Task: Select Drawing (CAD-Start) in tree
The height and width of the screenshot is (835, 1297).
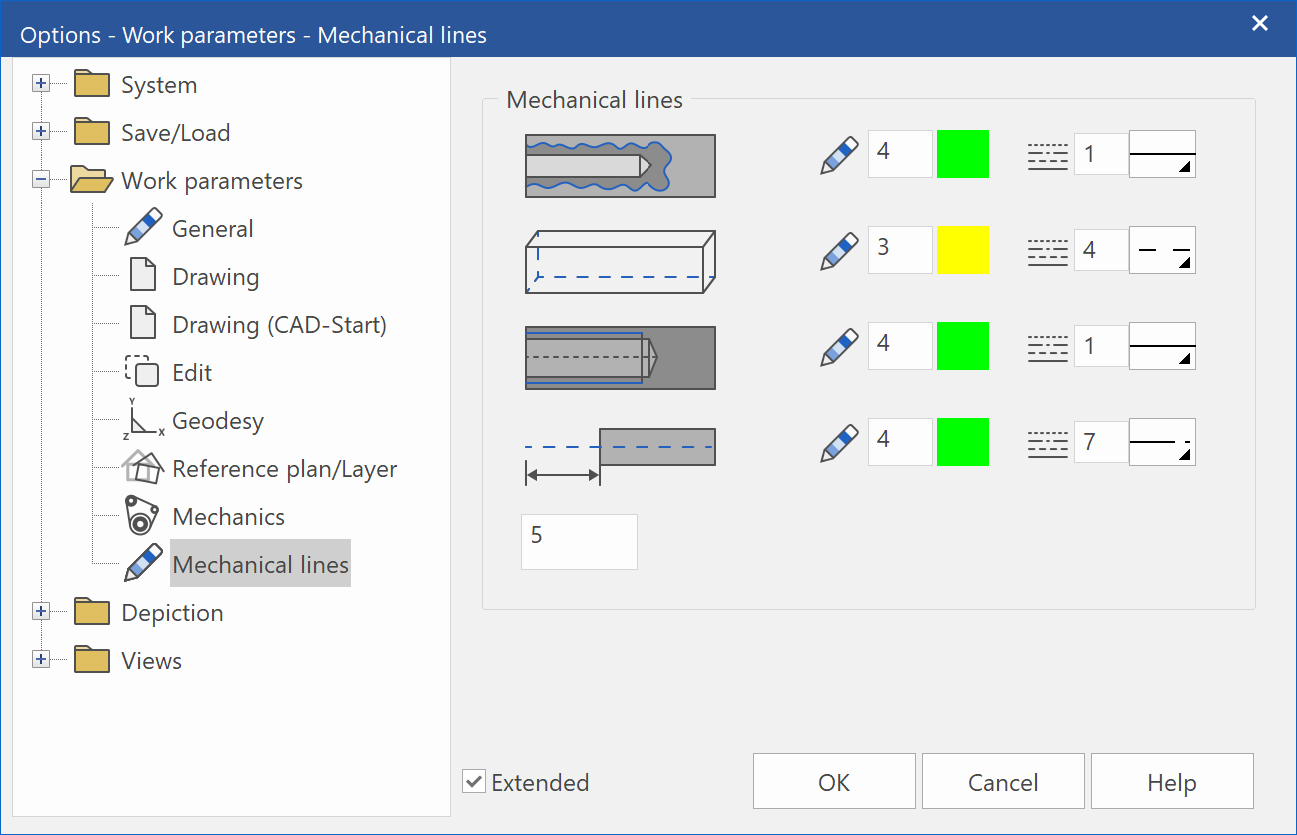Action: [x=280, y=325]
